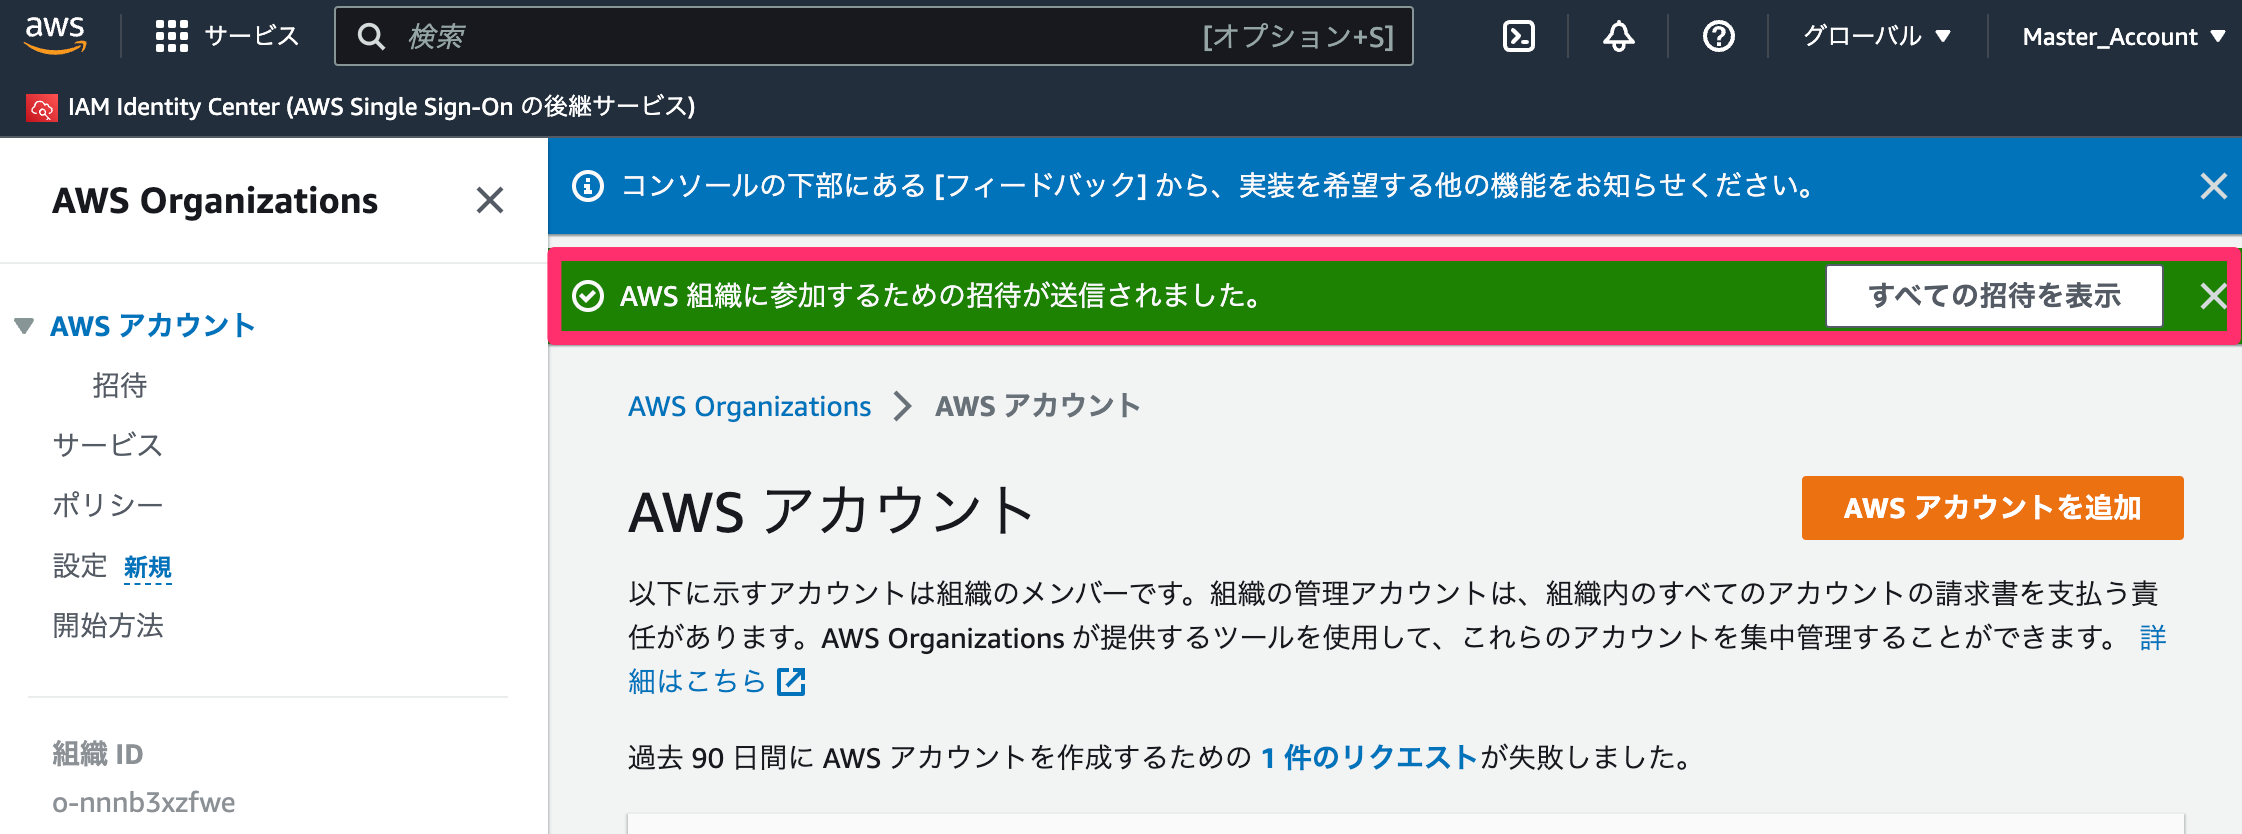
Task: Click the すべての招待を表示 button
Action: click(x=1994, y=296)
